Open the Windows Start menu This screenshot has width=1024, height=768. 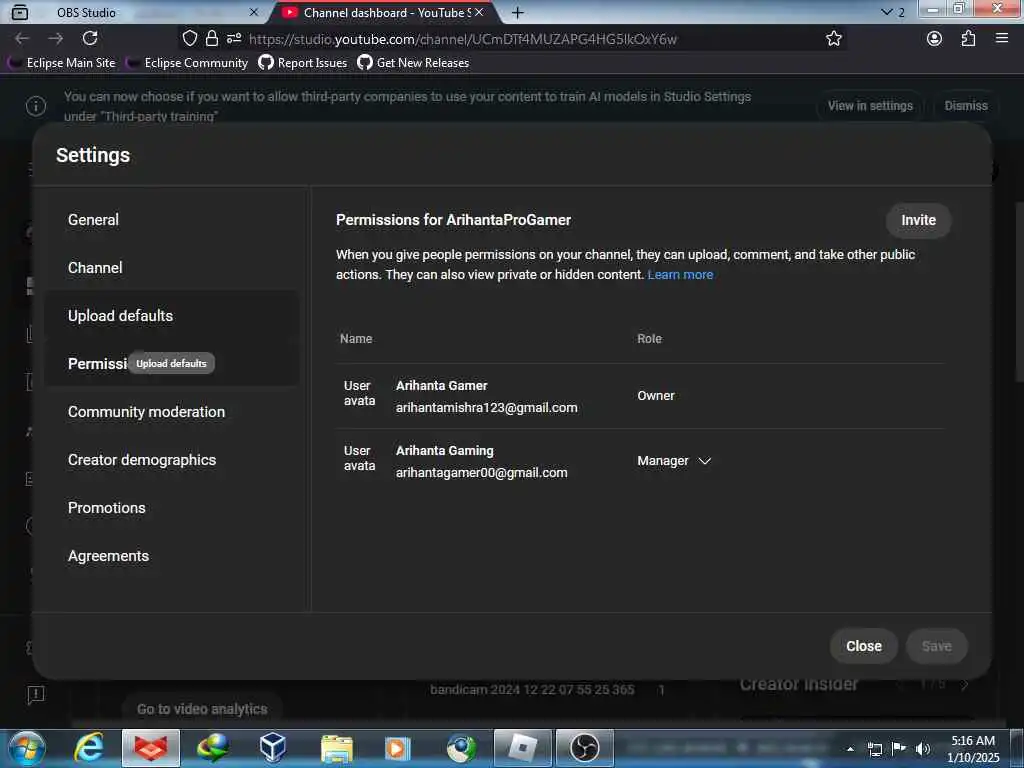(x=27, y=748)
